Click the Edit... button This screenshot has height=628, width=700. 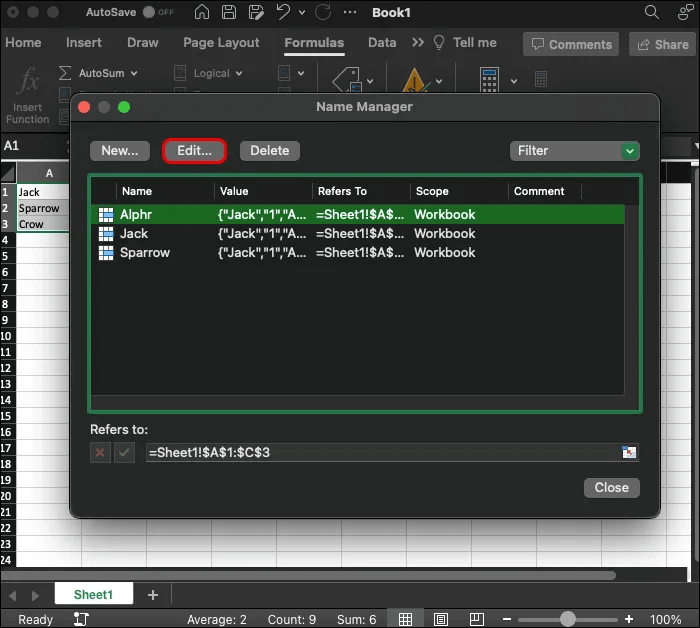click(194, 151)
